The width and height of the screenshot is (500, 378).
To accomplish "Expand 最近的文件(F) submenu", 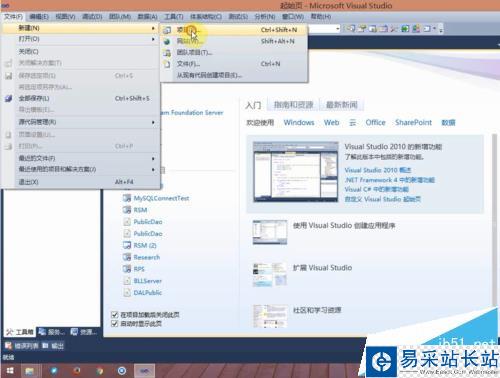I will click(80, 158).
